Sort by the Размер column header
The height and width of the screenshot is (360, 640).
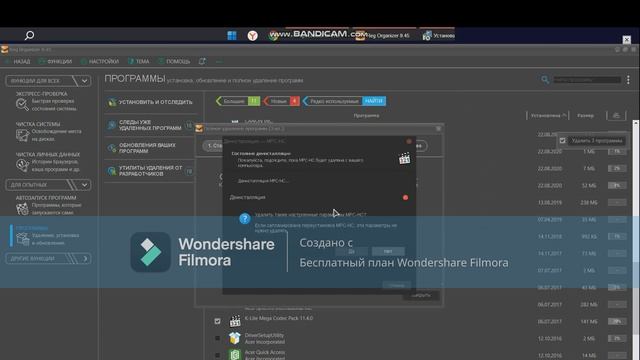(x=585, y=116)
